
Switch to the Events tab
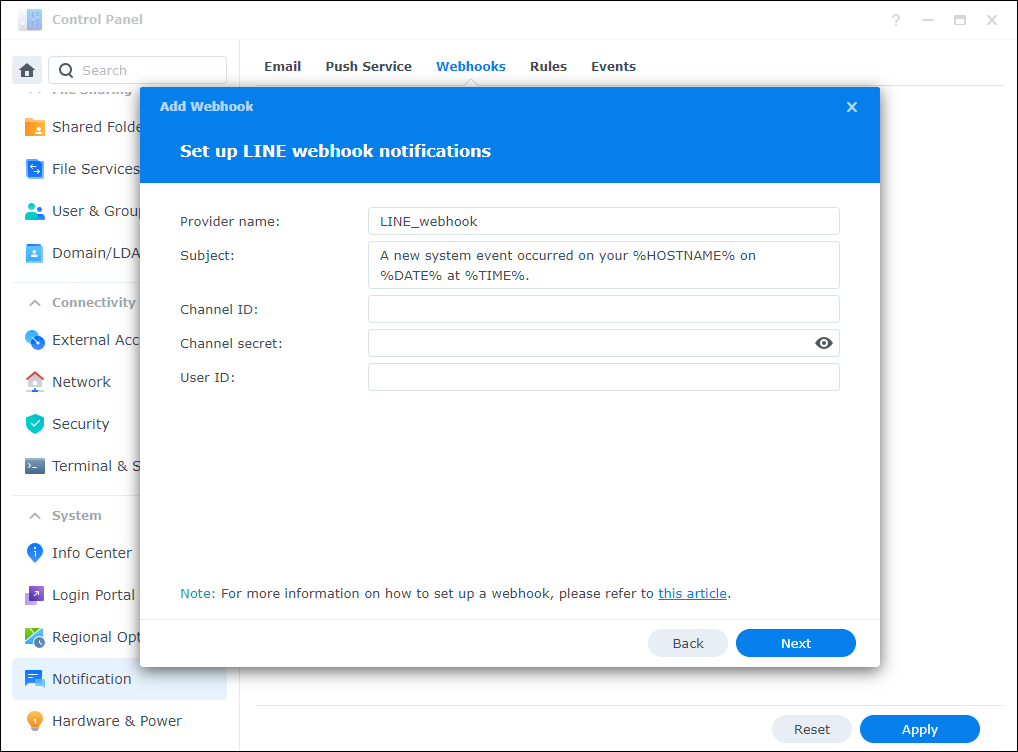(613, 66)
